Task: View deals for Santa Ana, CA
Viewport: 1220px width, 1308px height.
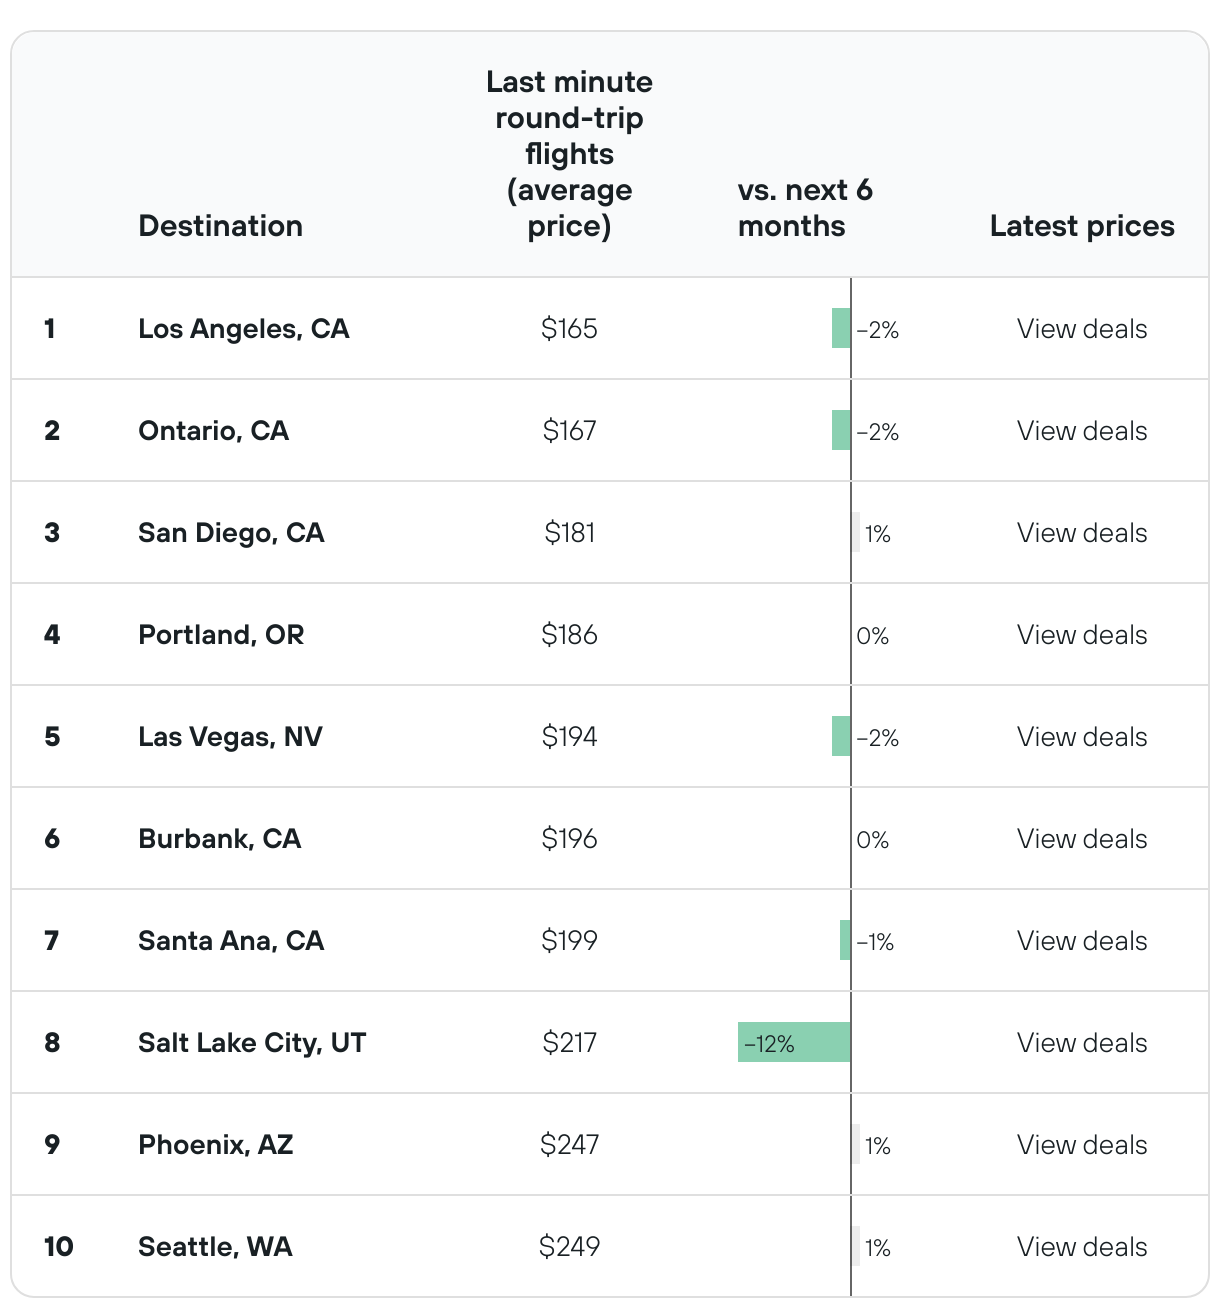Action: [x=1081, y=941]
